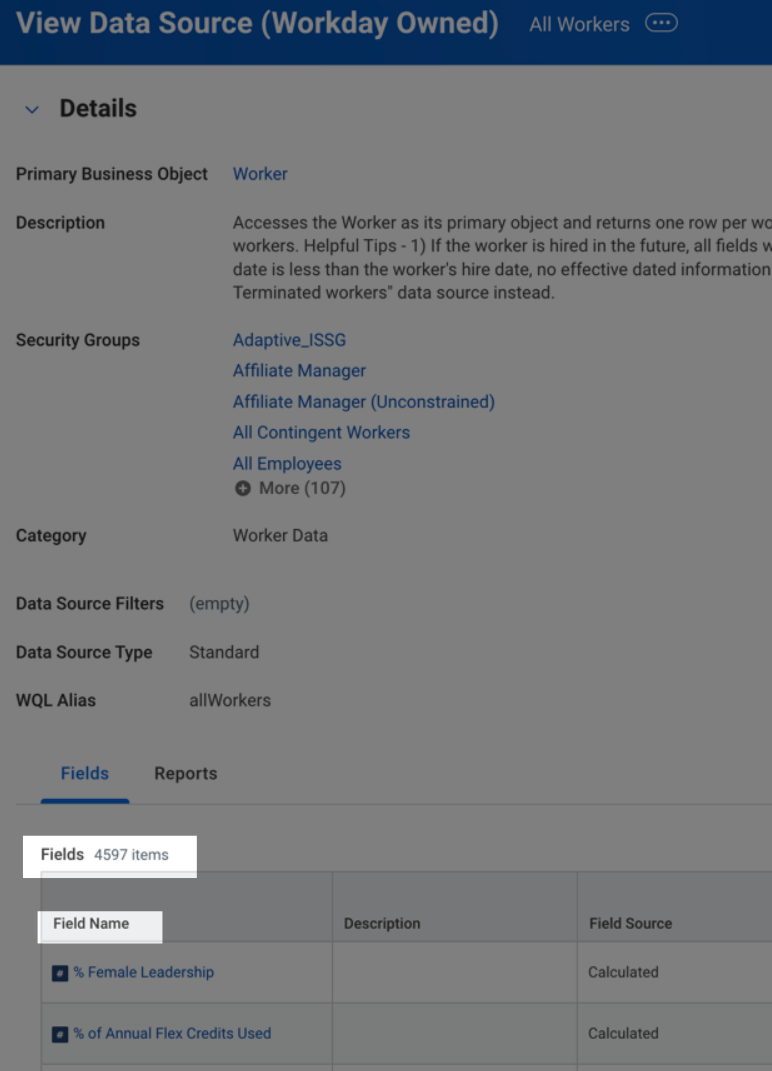The image size is (772, 1071).
Task: Collapse the Details section chevron
Action: tap(32, 109)
